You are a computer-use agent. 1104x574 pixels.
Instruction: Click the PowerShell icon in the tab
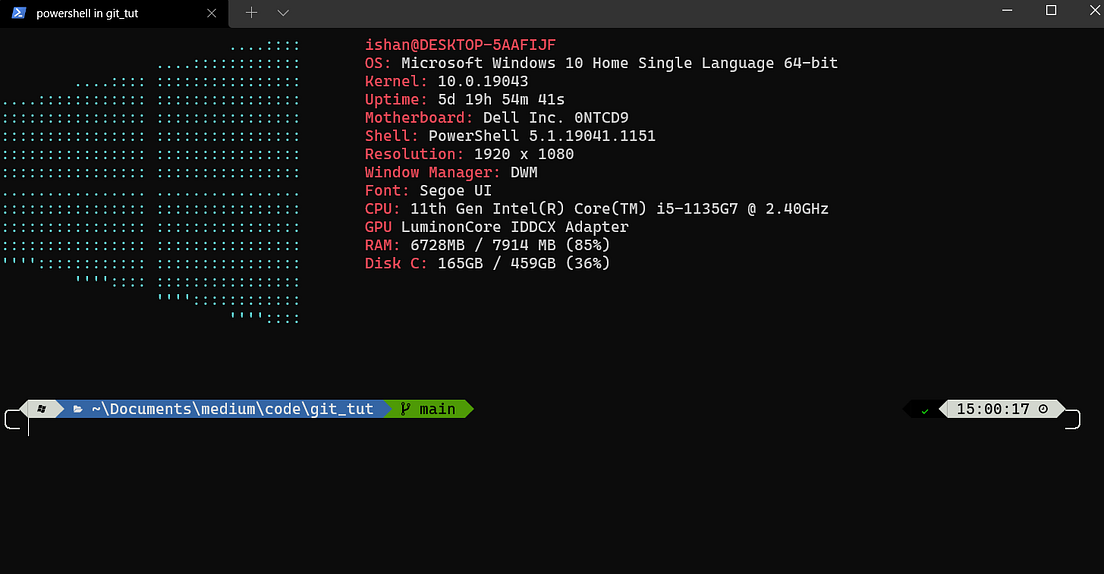click(x=19, y=13)
